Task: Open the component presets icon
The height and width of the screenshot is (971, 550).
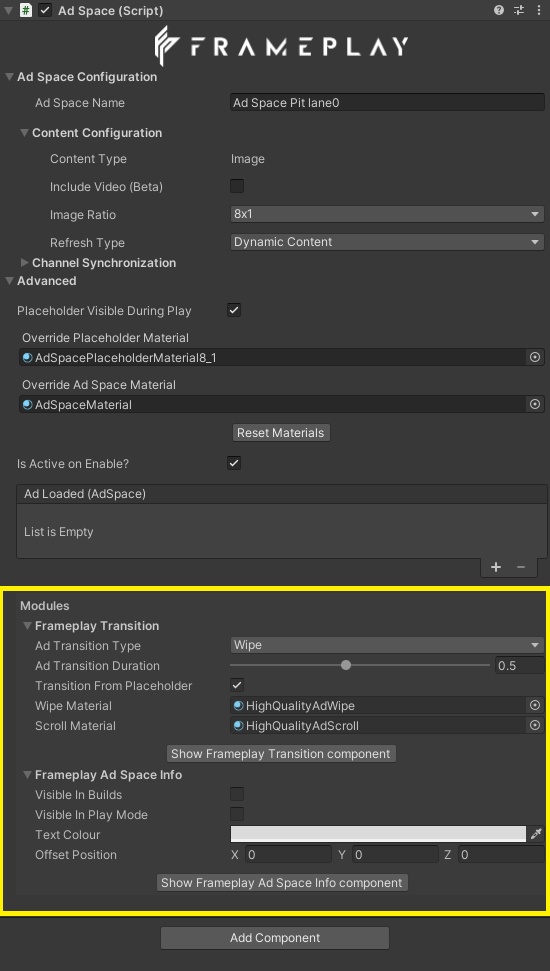Action: [519, 10]
